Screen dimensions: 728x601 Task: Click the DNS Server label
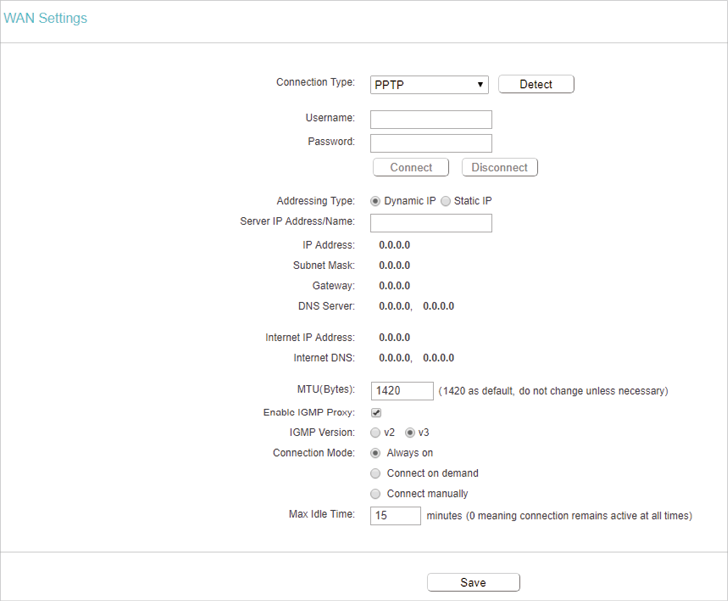[326, 307]
